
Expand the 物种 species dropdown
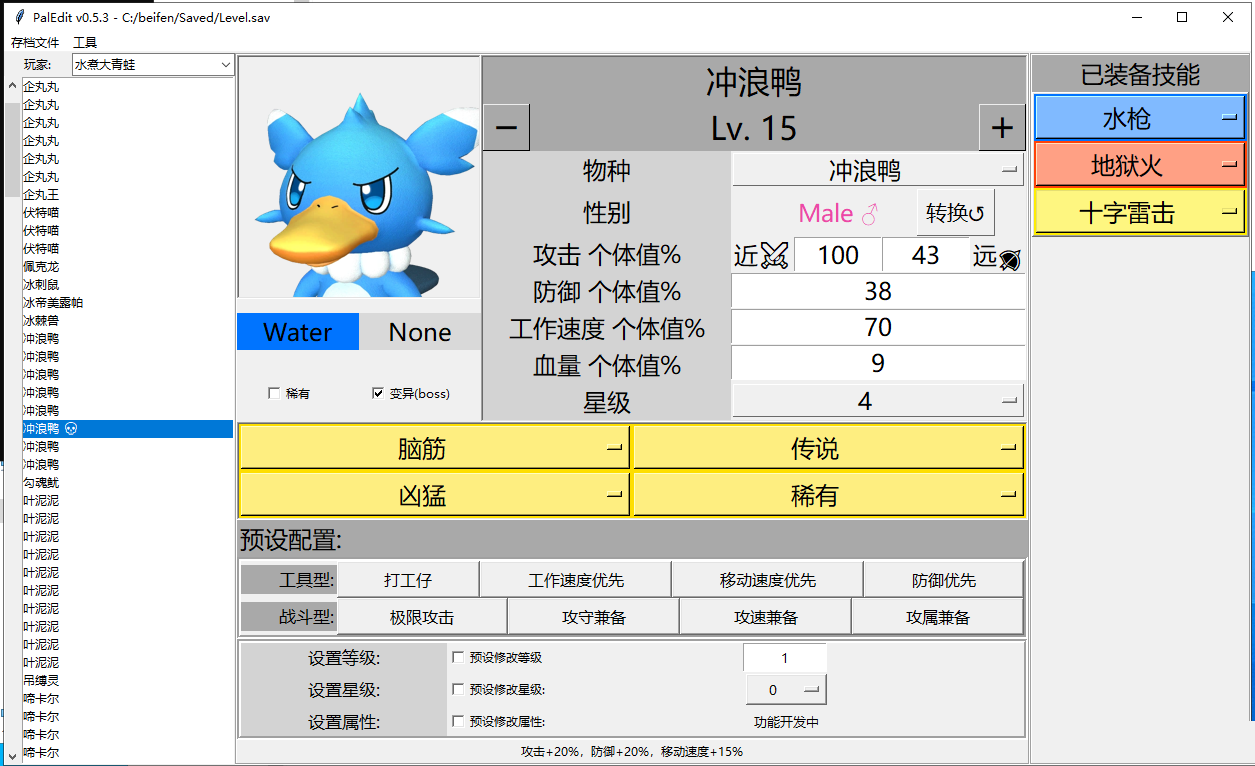point(878,170)
